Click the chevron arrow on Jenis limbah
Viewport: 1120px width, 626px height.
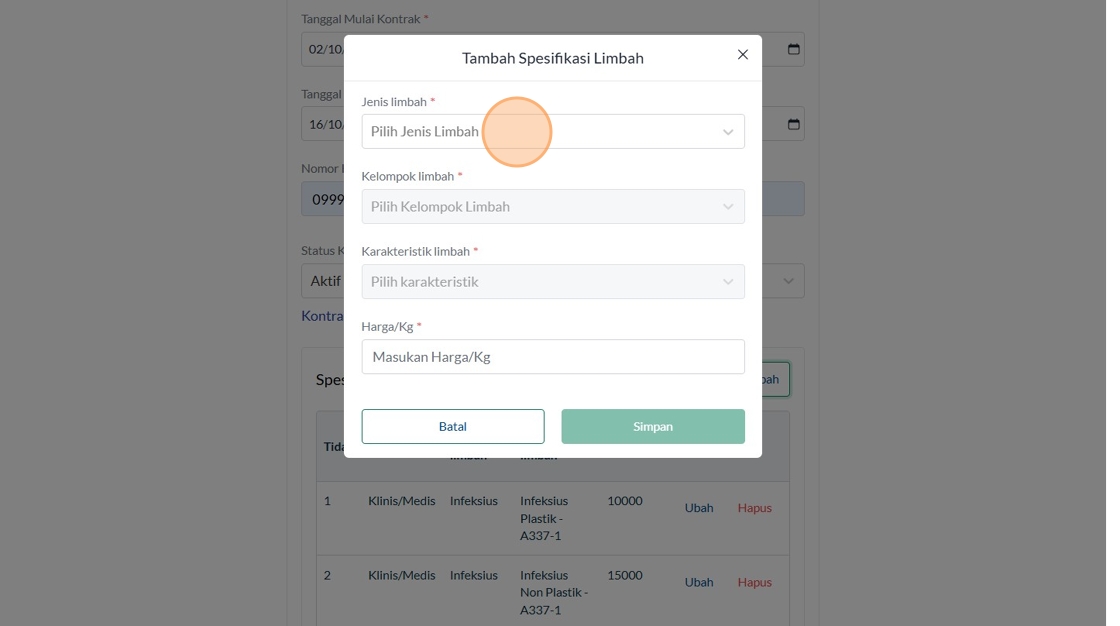[x=728, y=132]
